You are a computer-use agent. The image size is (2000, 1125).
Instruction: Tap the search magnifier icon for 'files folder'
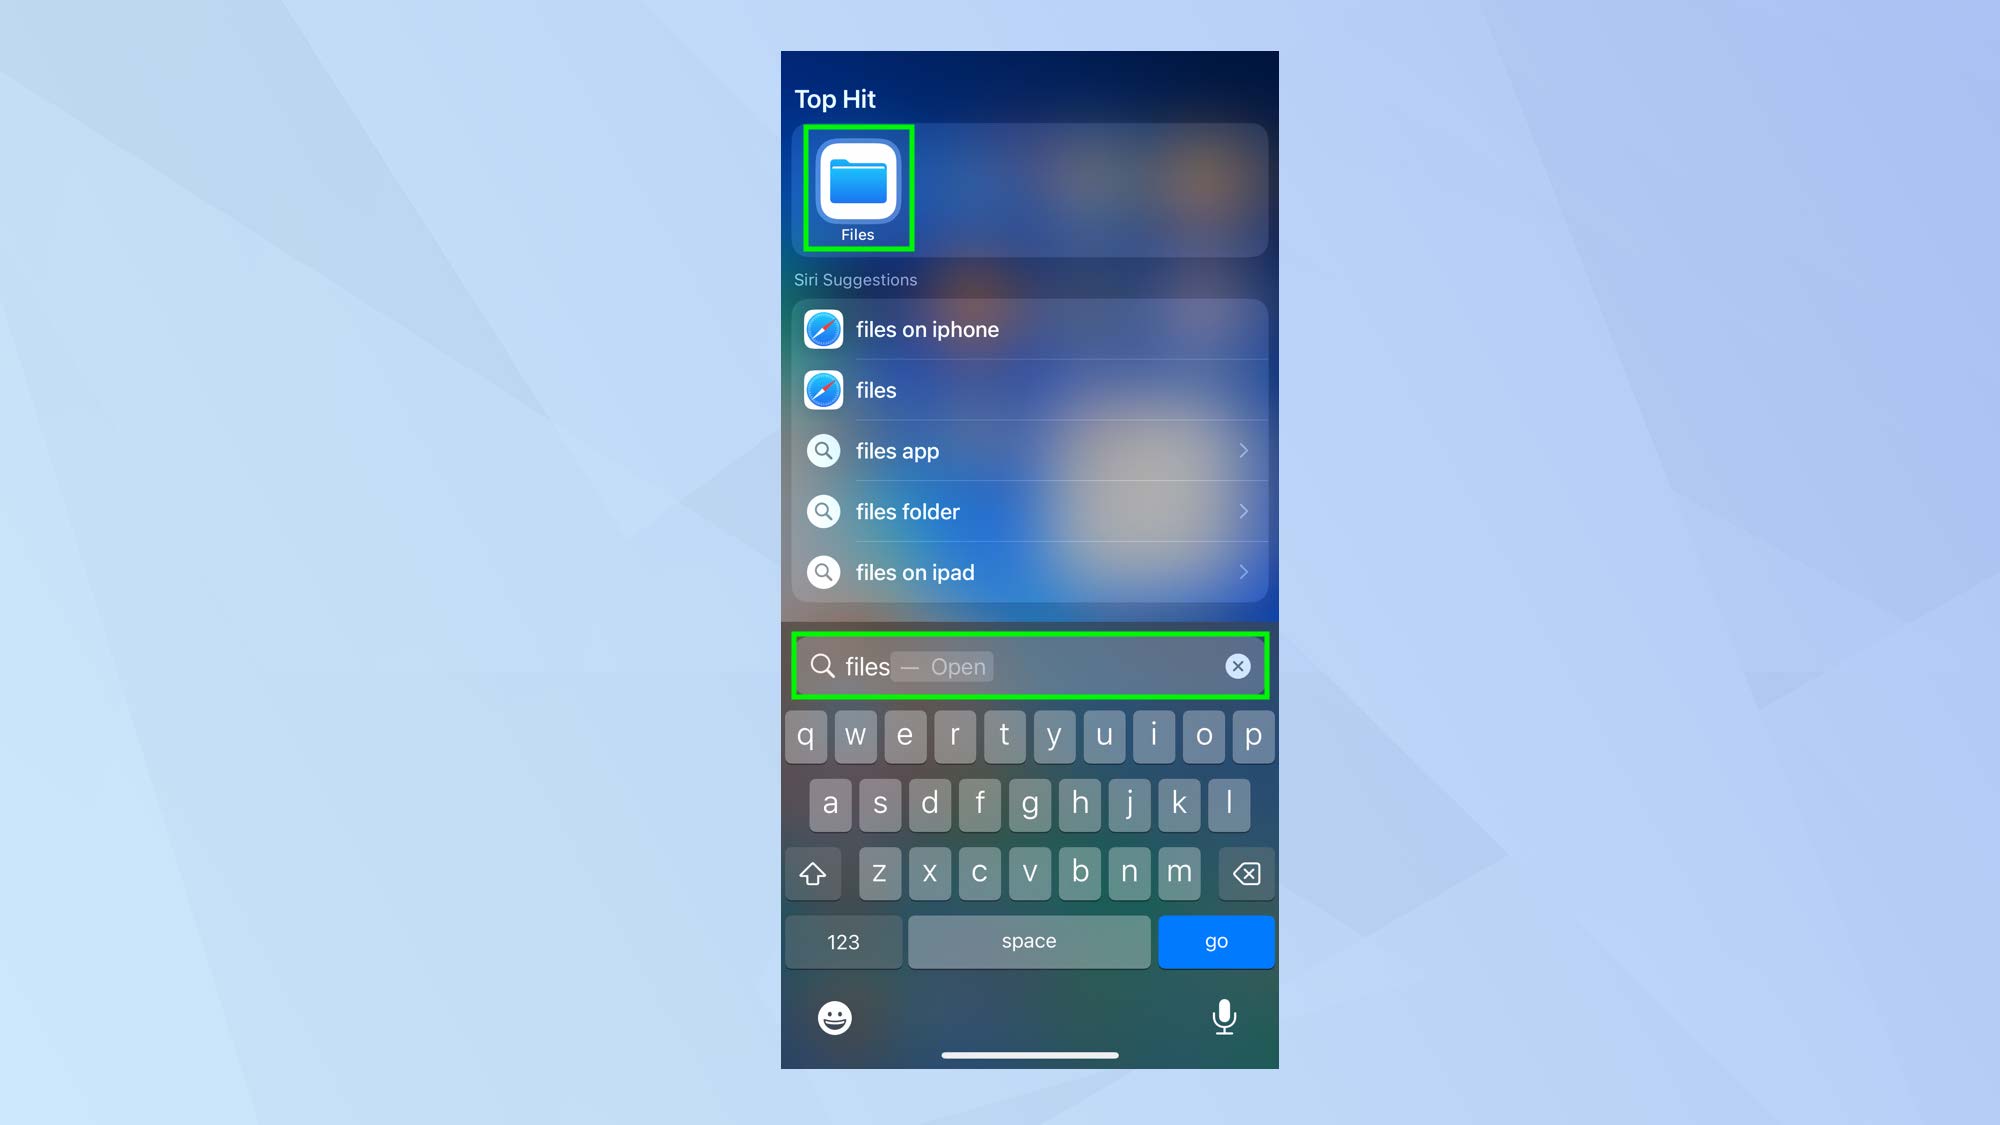823,511
